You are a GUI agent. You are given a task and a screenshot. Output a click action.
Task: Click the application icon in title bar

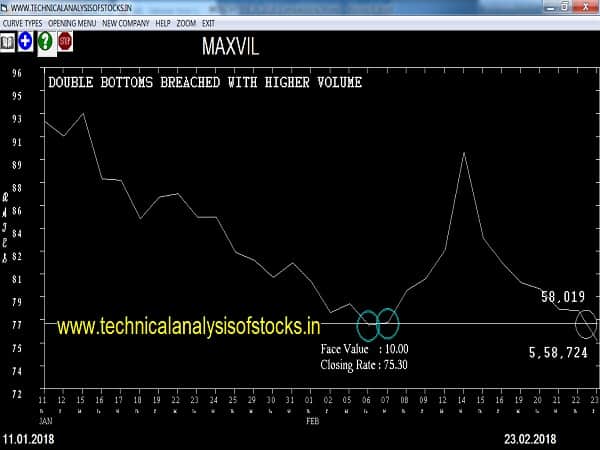[6, 7]
